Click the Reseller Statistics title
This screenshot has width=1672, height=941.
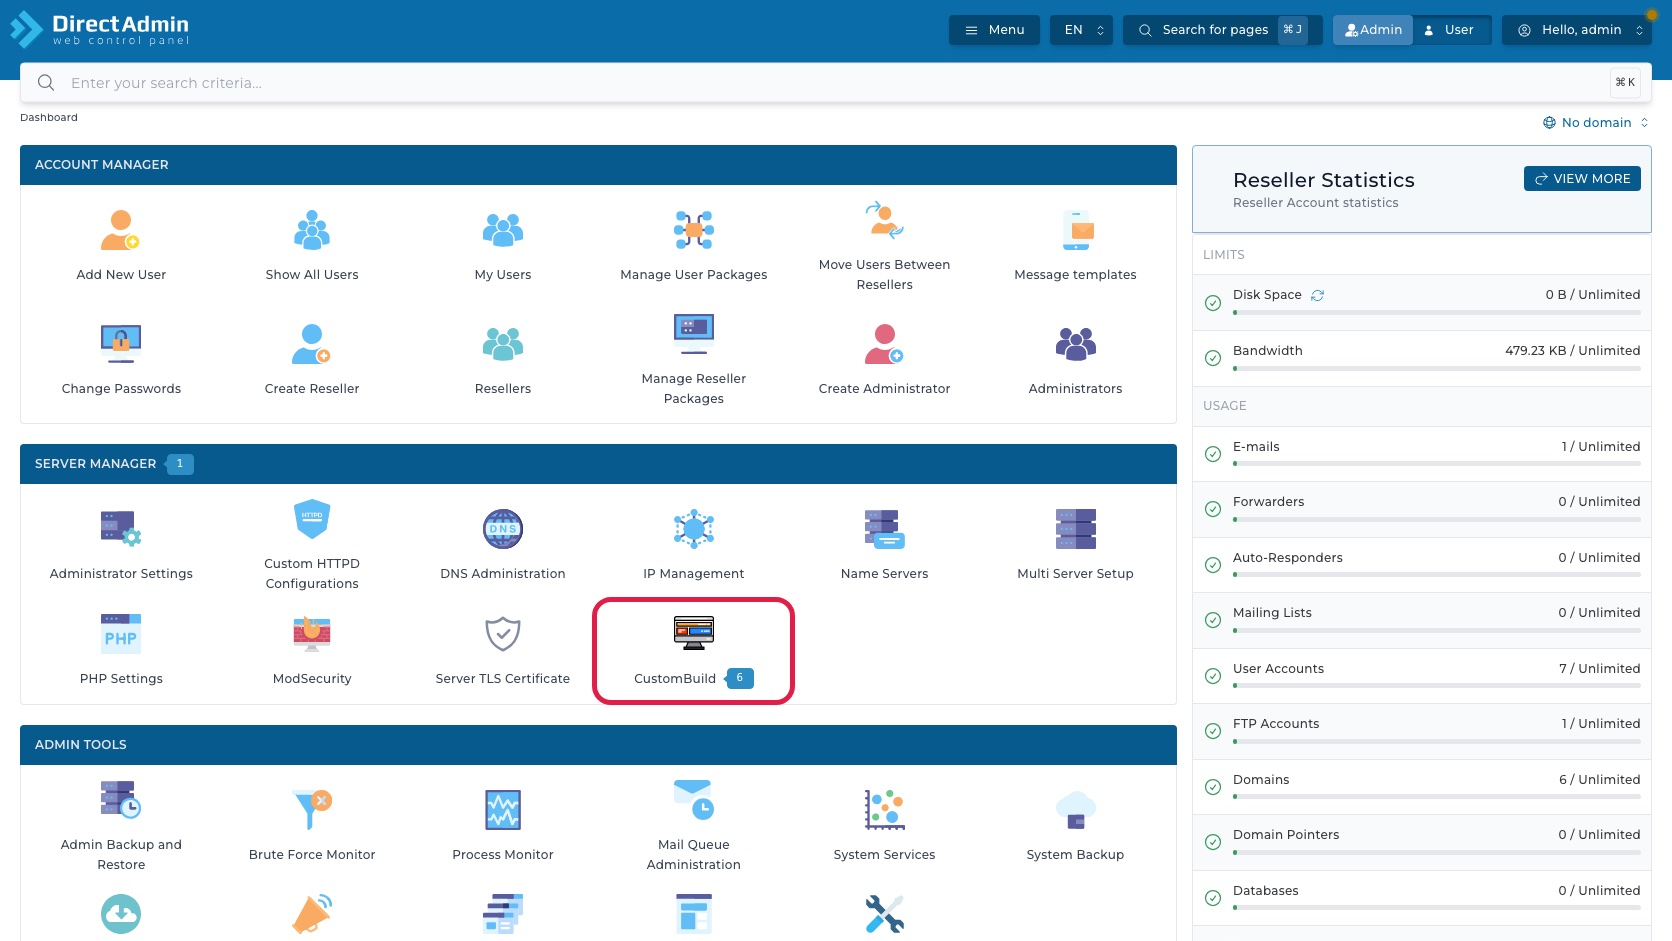pyautogui.click(x=1324, y=180)
